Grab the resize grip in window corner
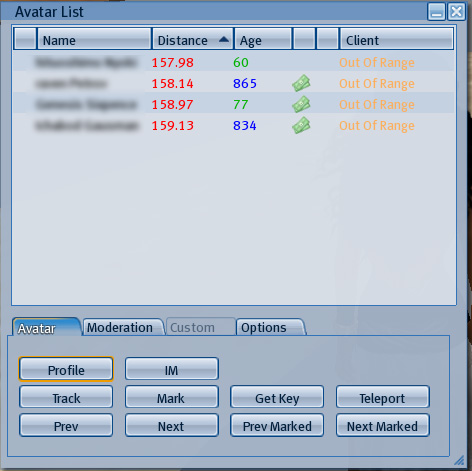 [460, 460]
